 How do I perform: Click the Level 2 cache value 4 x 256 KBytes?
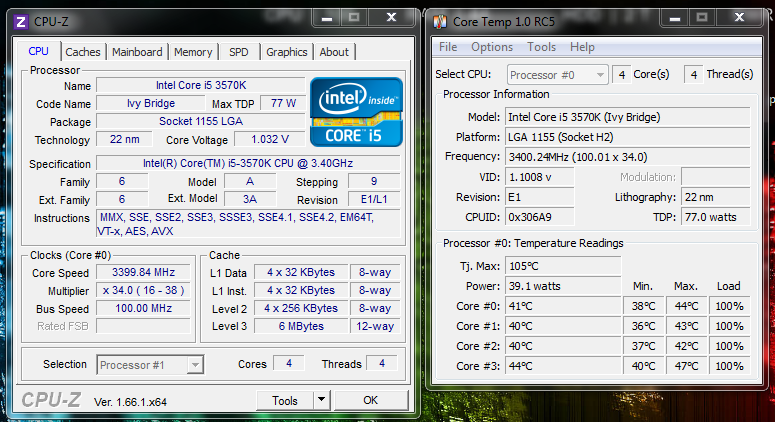[301, 308]
